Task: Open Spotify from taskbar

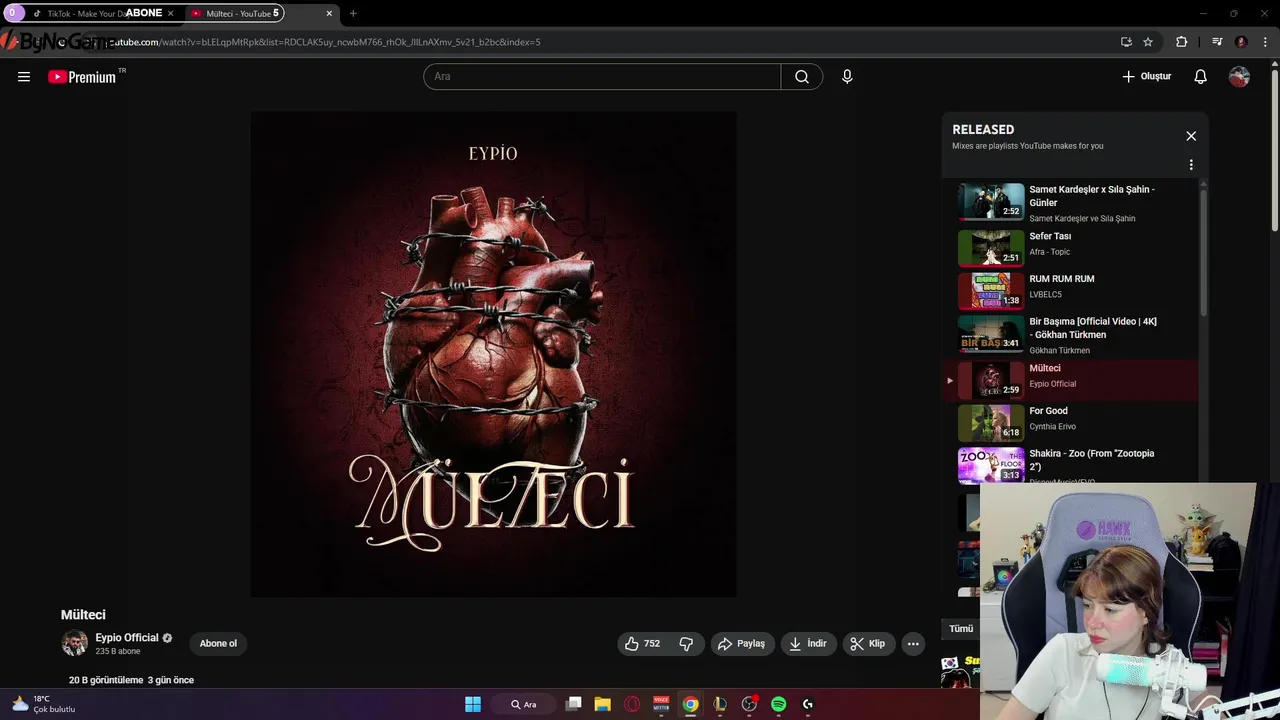Action: tap(779, 704)
